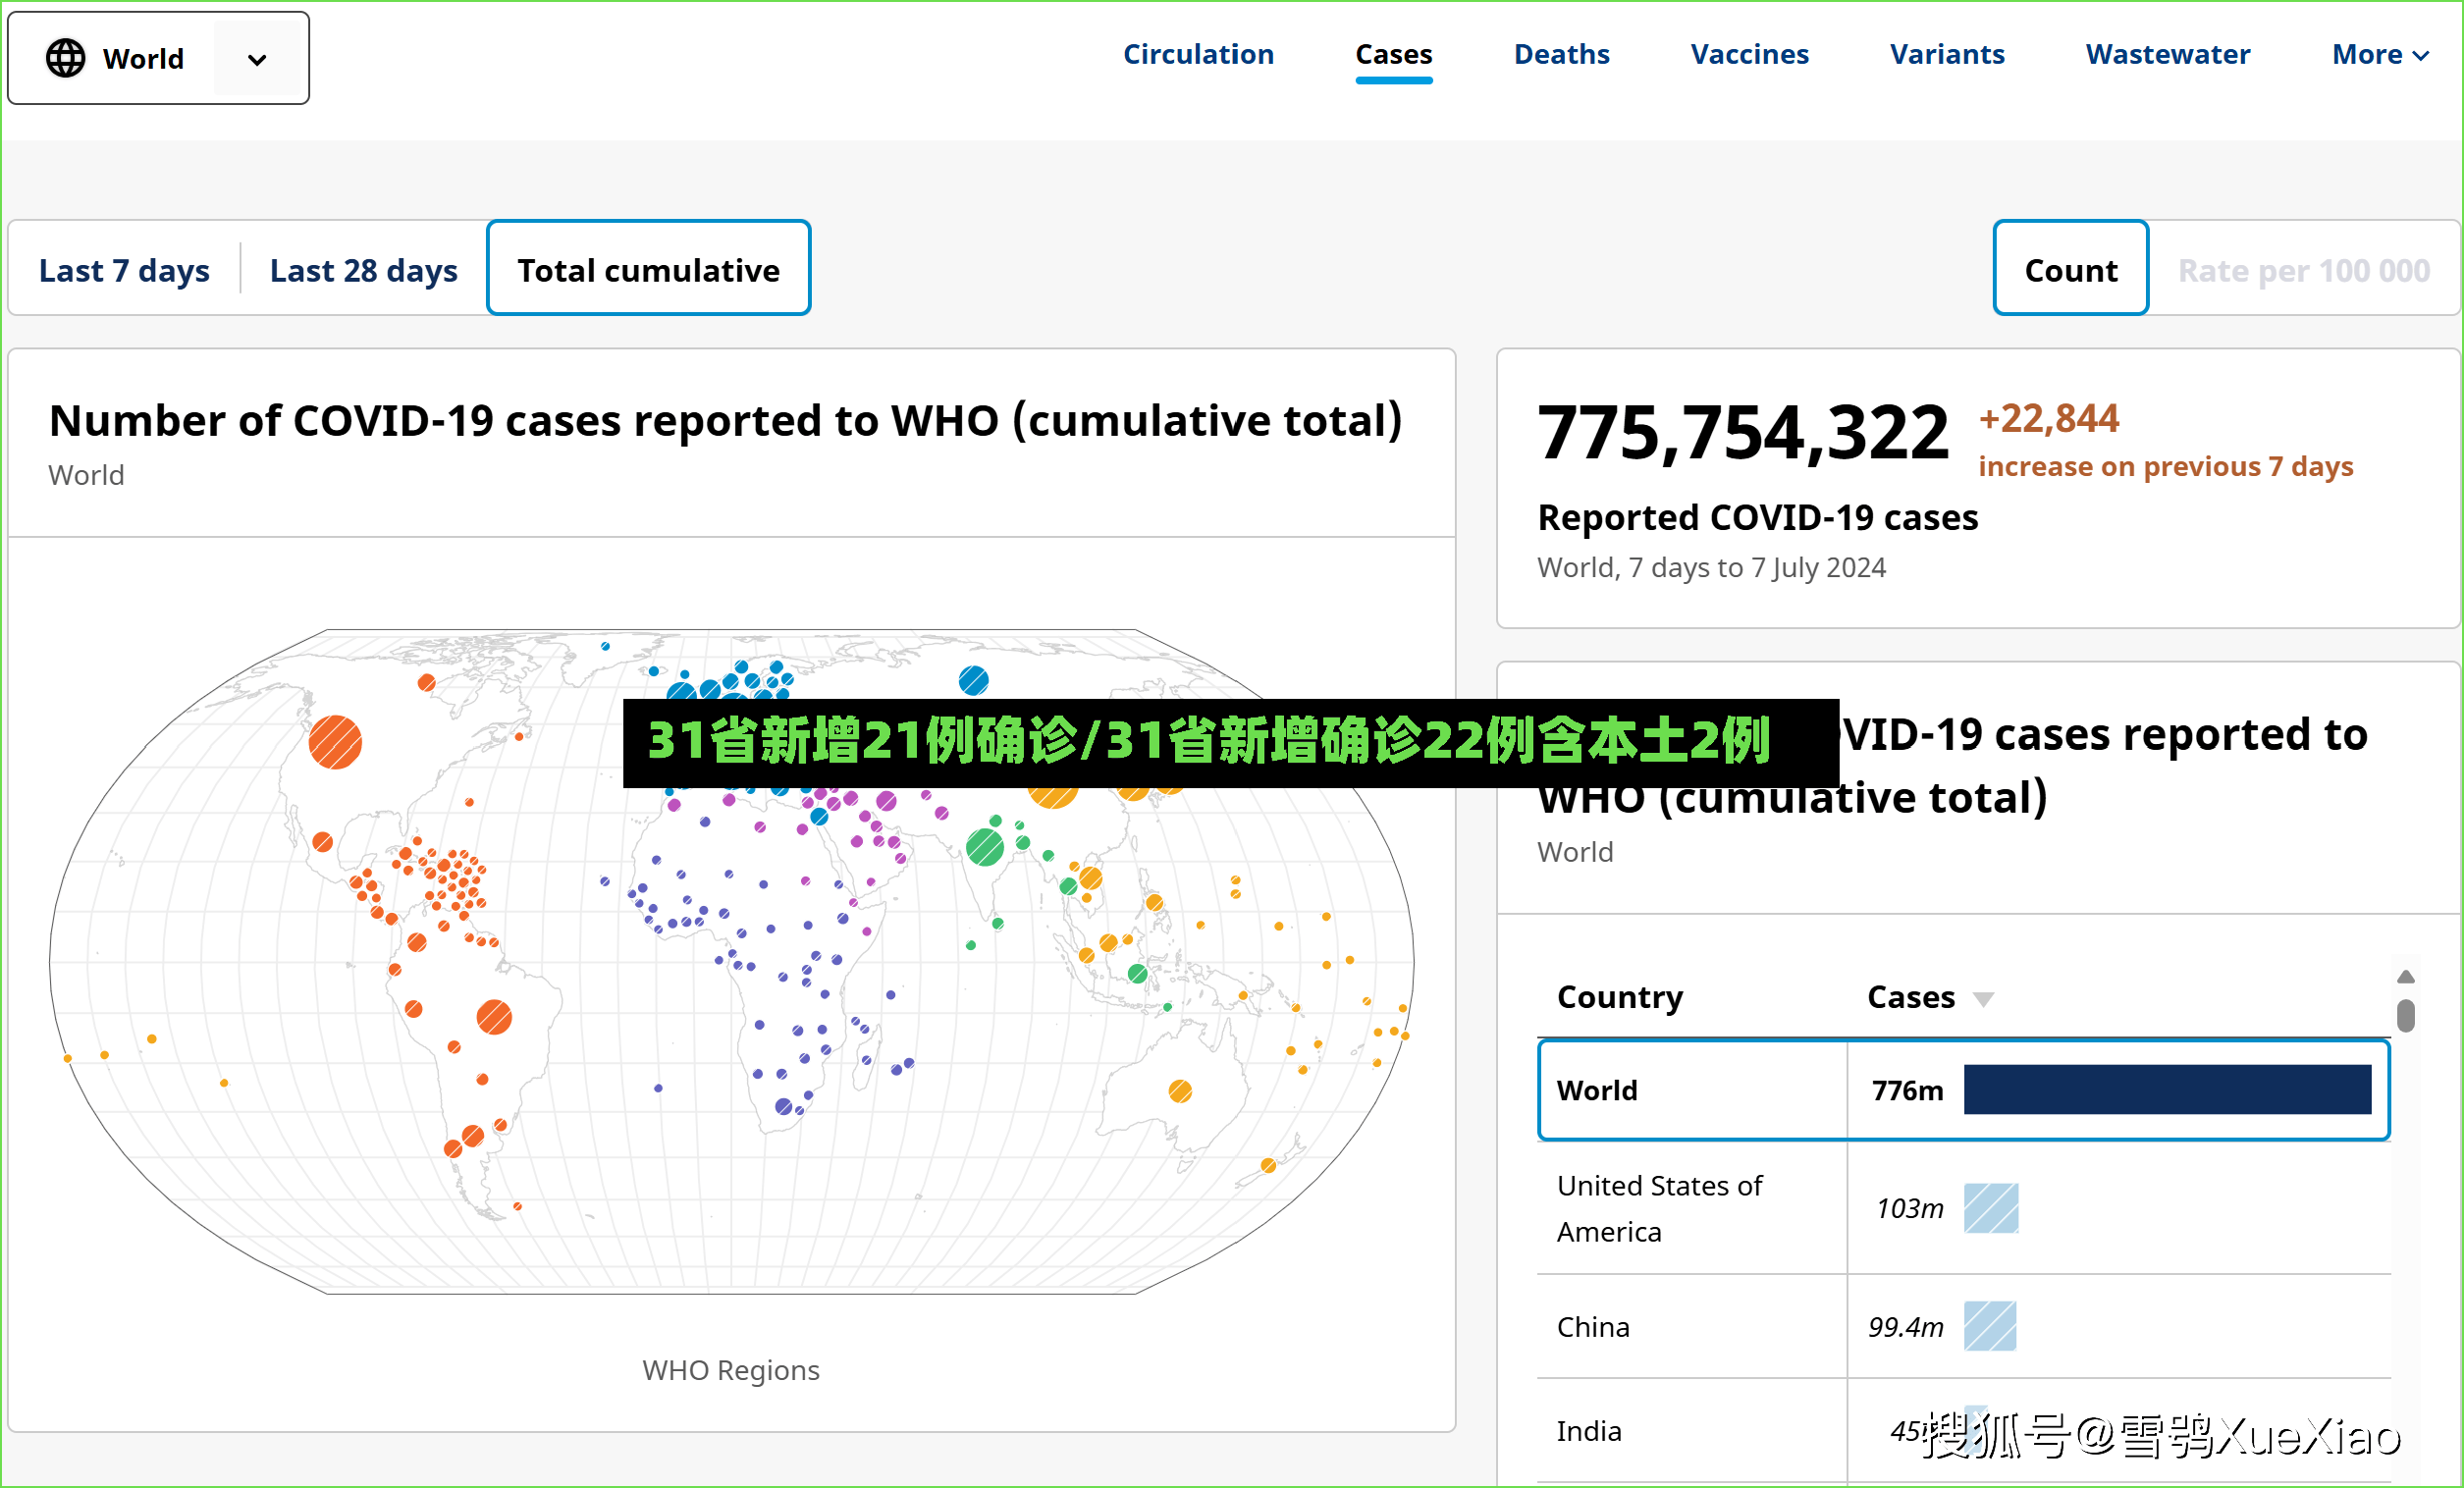Image resolution: width=2464 pixels, height=1488 pixels.
Task: Switch to the Deaths tab
Action: (x=1561, y=54)
